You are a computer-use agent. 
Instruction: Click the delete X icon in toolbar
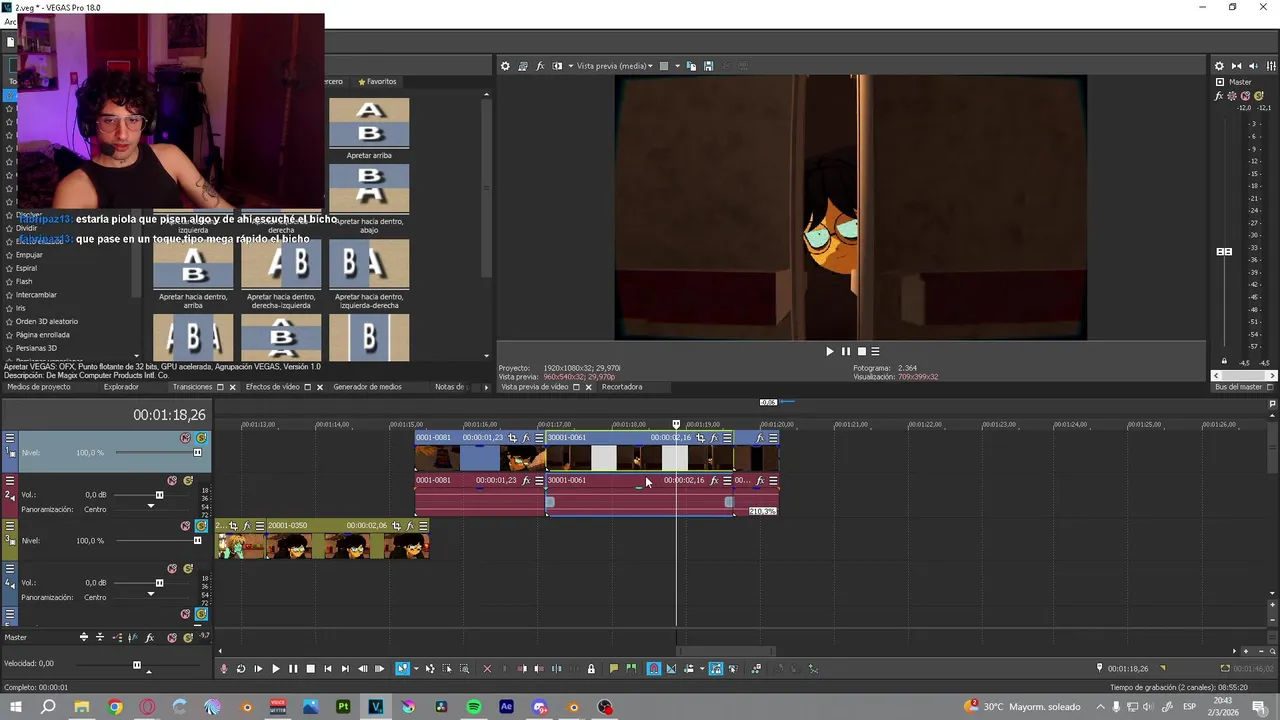coord(487,669)
